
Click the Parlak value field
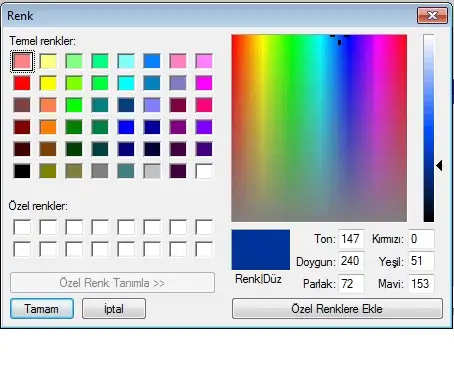(351, 284)
